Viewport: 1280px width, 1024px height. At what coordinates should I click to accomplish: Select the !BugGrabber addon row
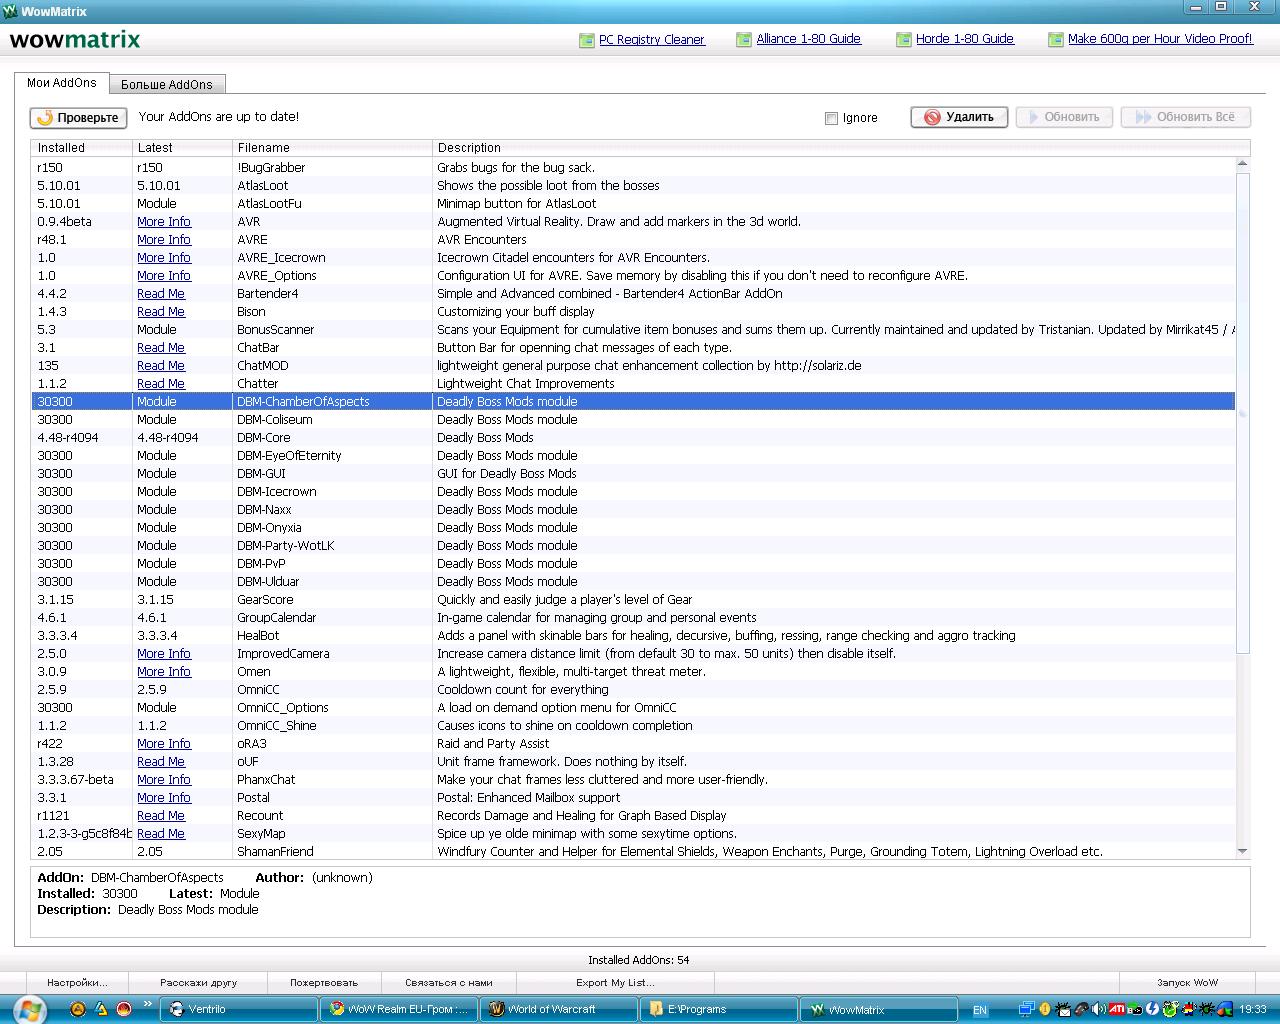coord(634,168)
